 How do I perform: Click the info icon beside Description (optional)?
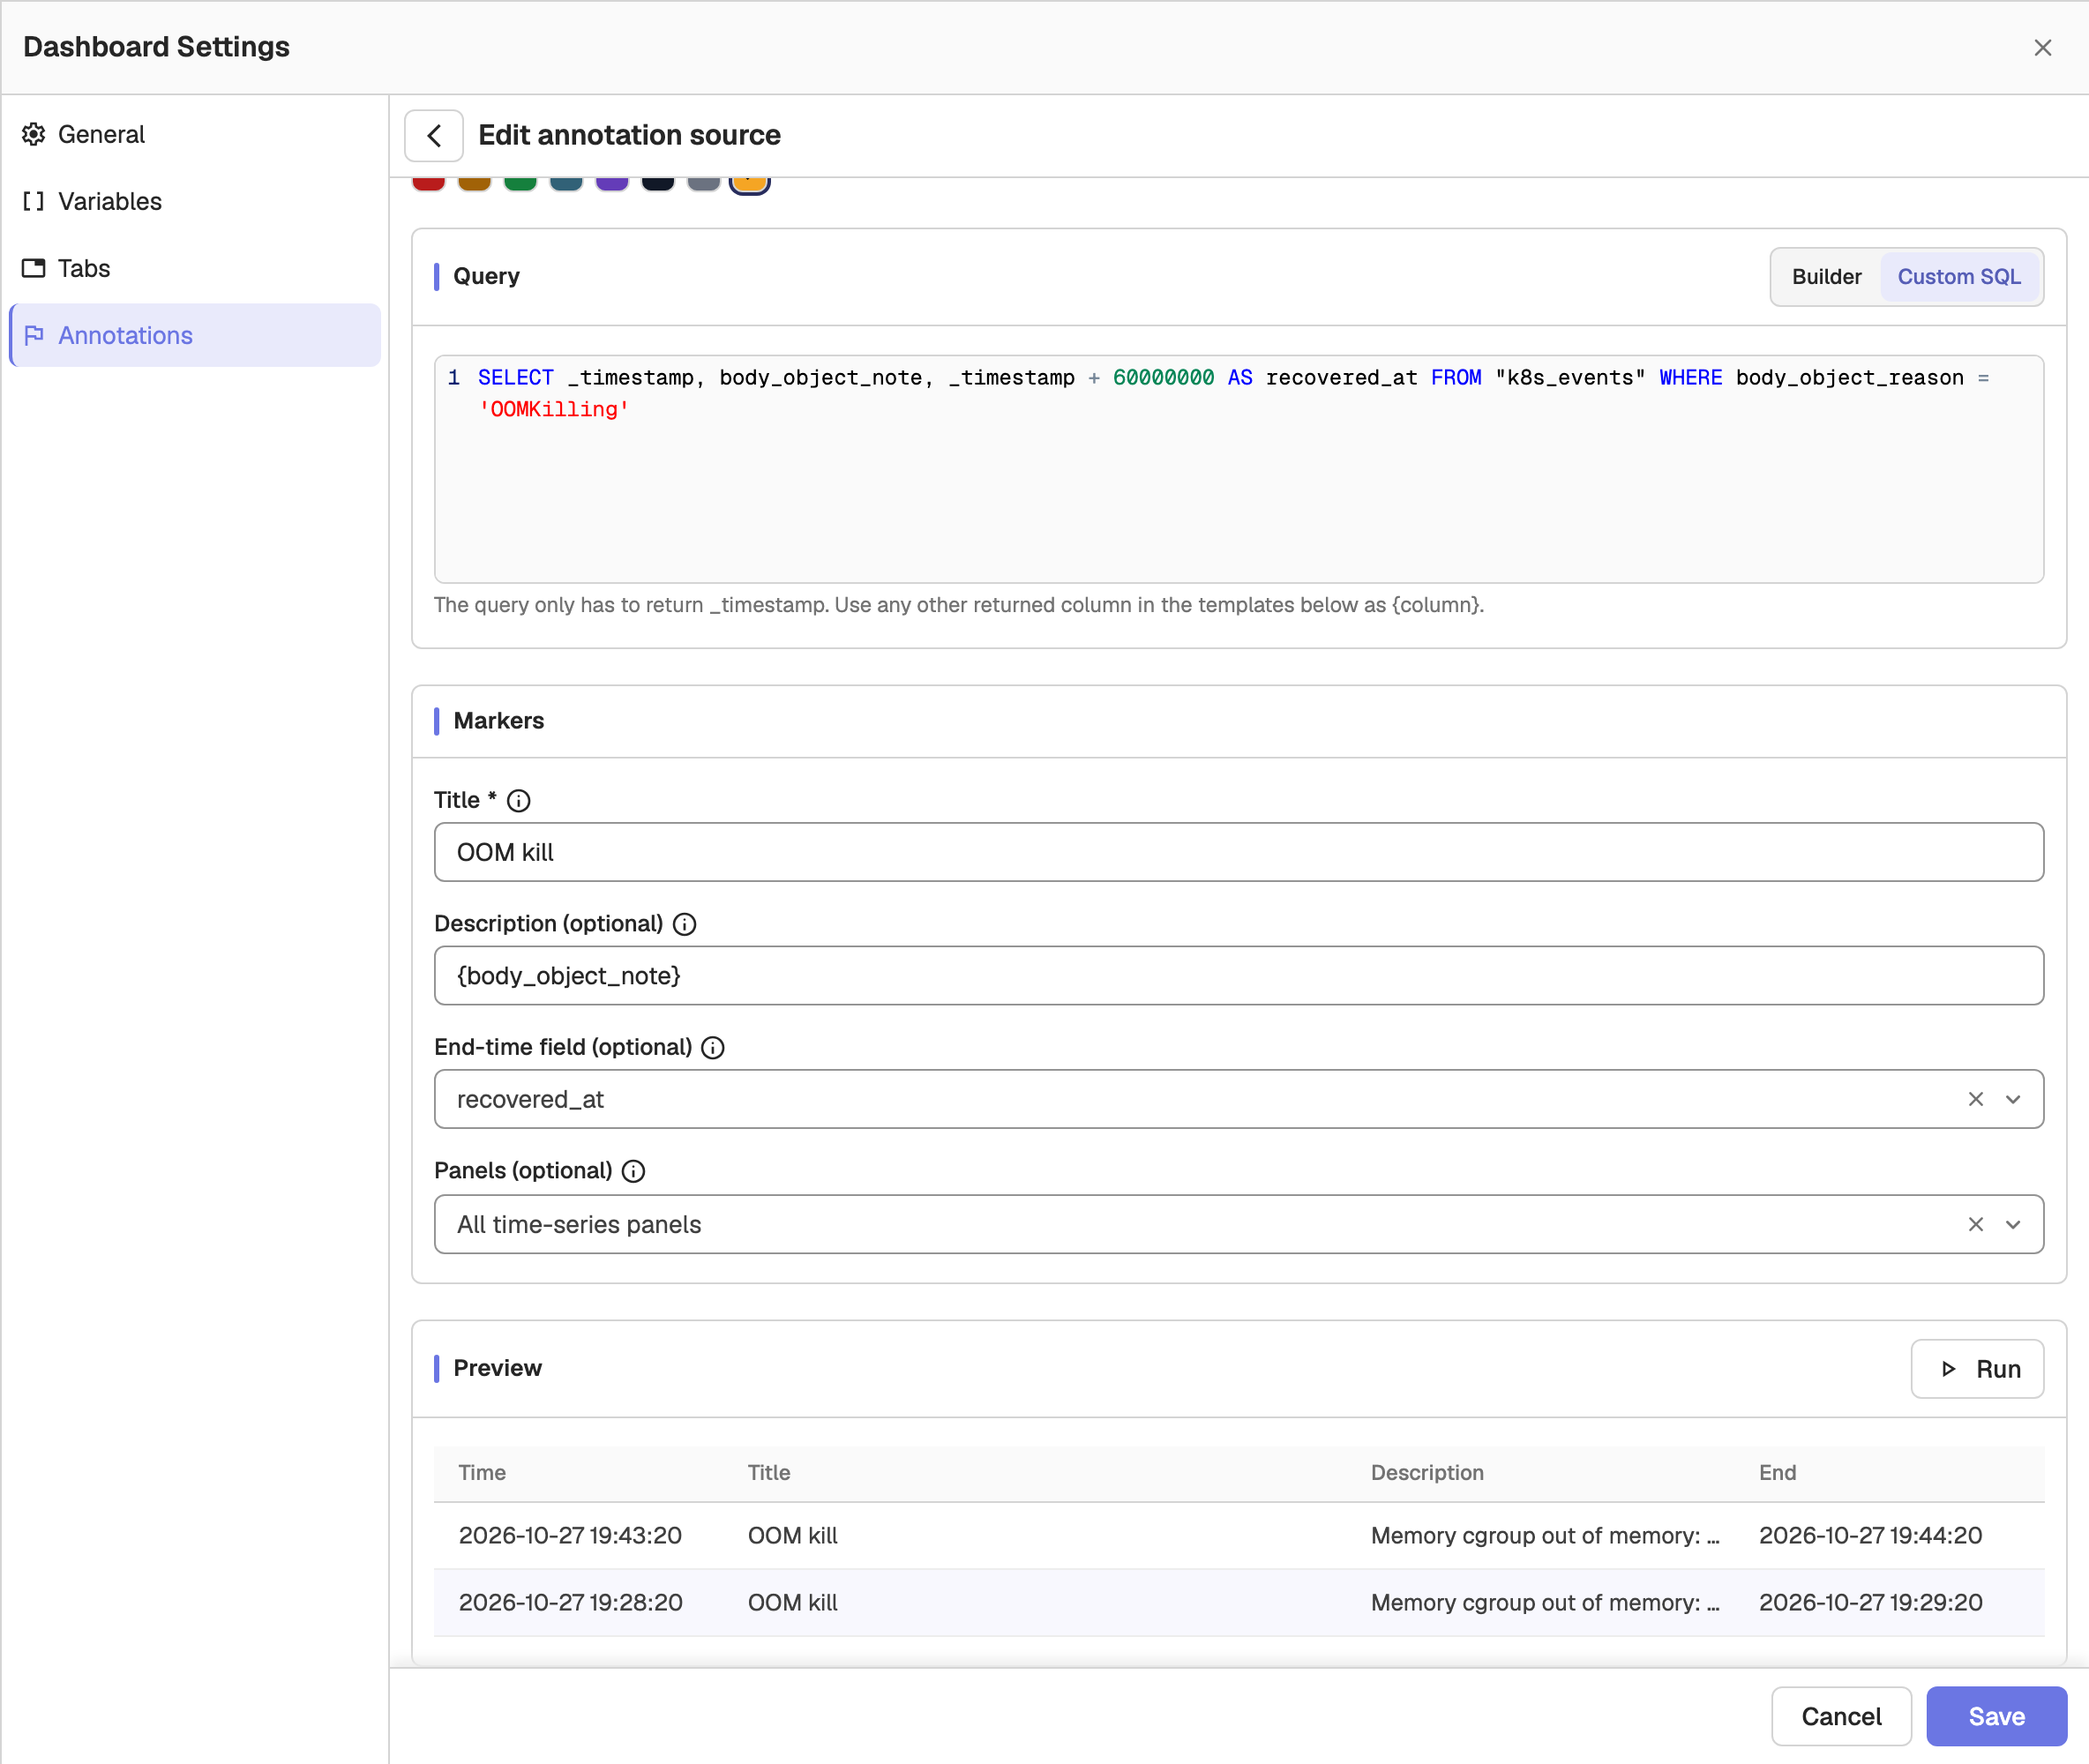click(x=684, y=924)
